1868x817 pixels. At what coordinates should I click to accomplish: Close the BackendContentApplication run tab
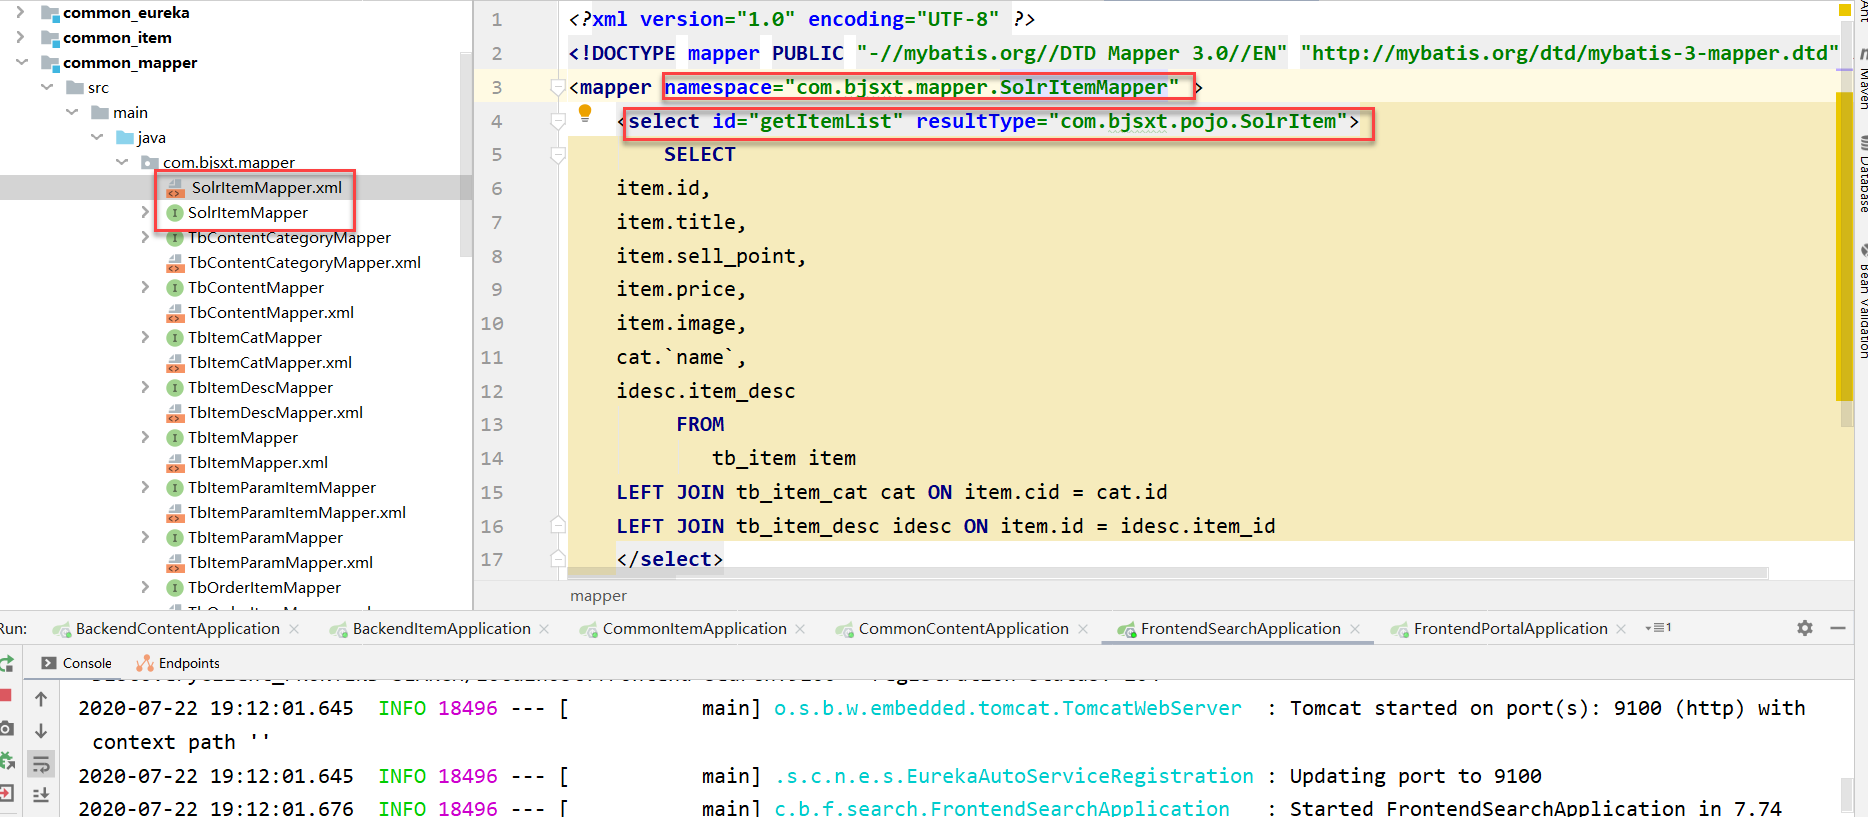pyautogui.click(x=294, y=629)
